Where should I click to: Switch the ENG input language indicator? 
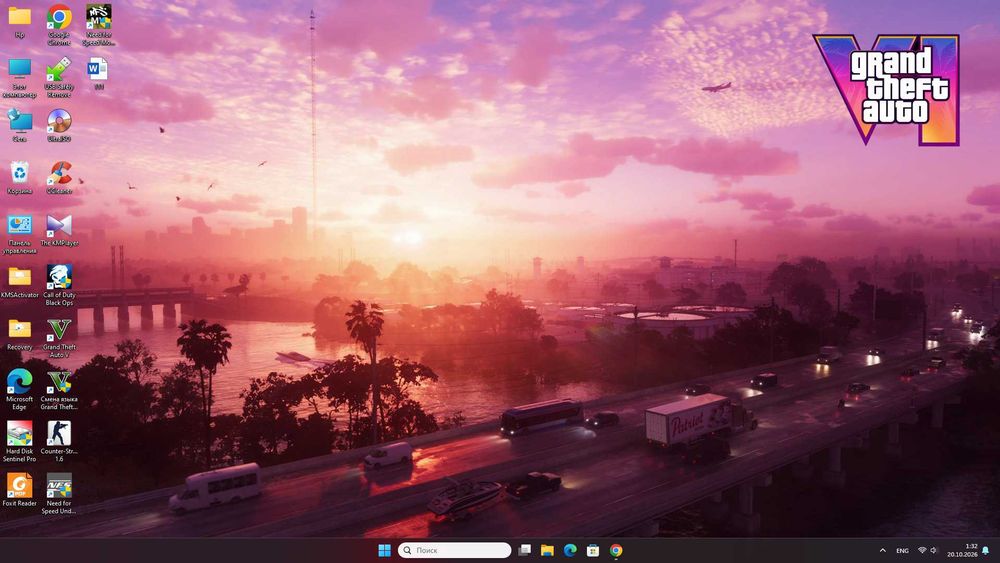(x=902, y=550)
